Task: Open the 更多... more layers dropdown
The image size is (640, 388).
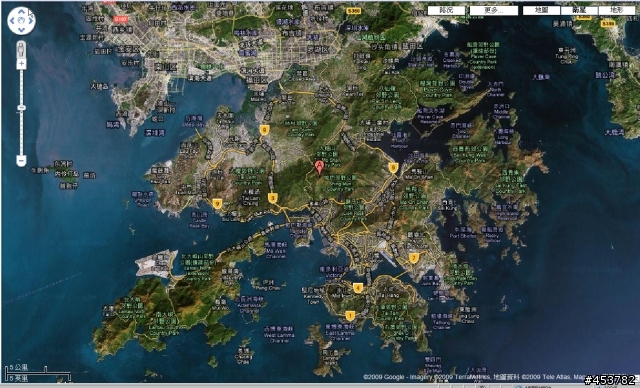Action: (494, 10)
